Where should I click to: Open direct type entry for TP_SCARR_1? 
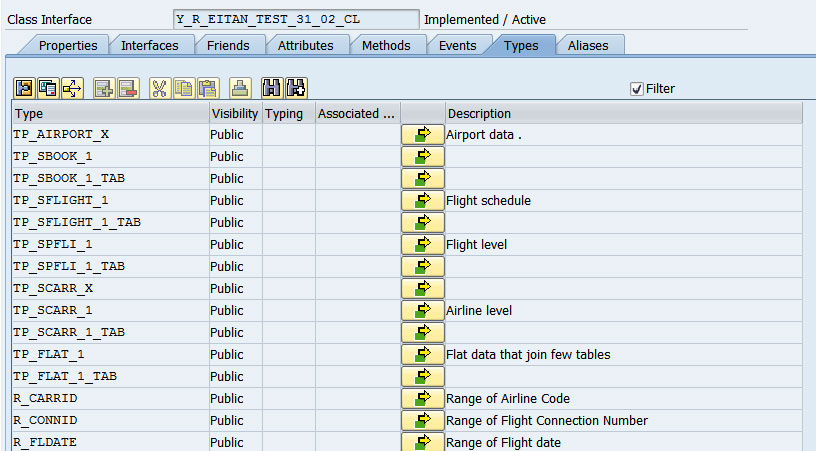tap(423, 310)
